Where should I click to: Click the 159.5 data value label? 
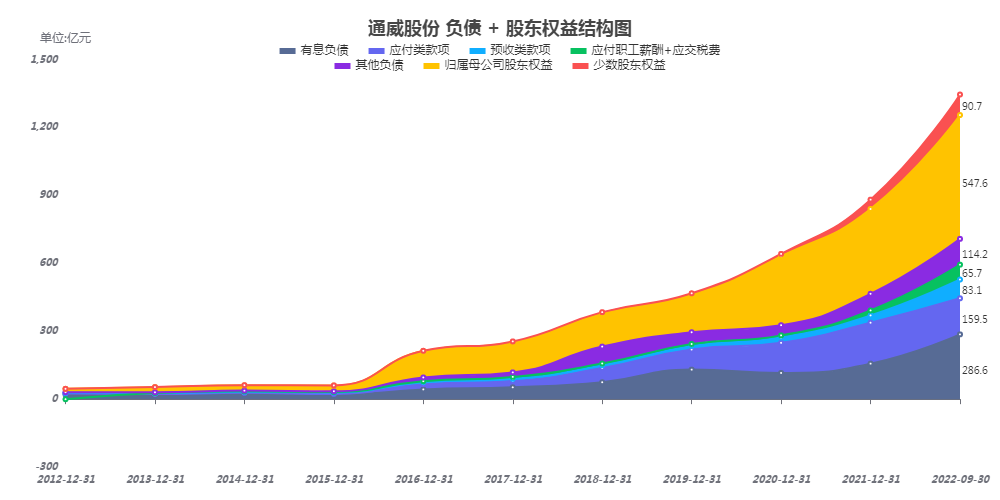coord(974,319)
